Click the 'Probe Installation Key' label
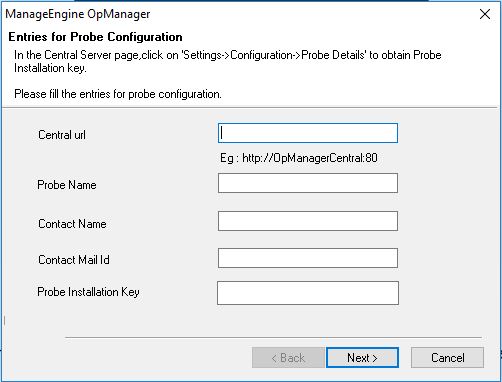Screen dimensions: 502x382 pos(88,292)
